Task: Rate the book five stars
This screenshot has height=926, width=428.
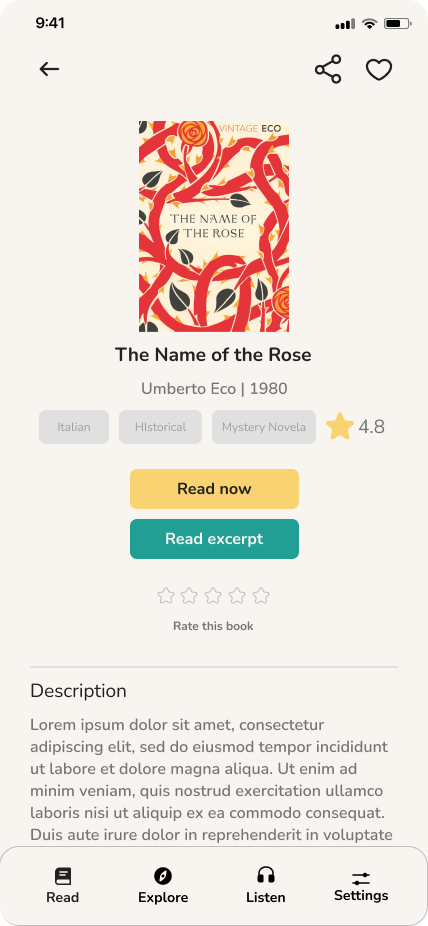Action: coord(261,595)
